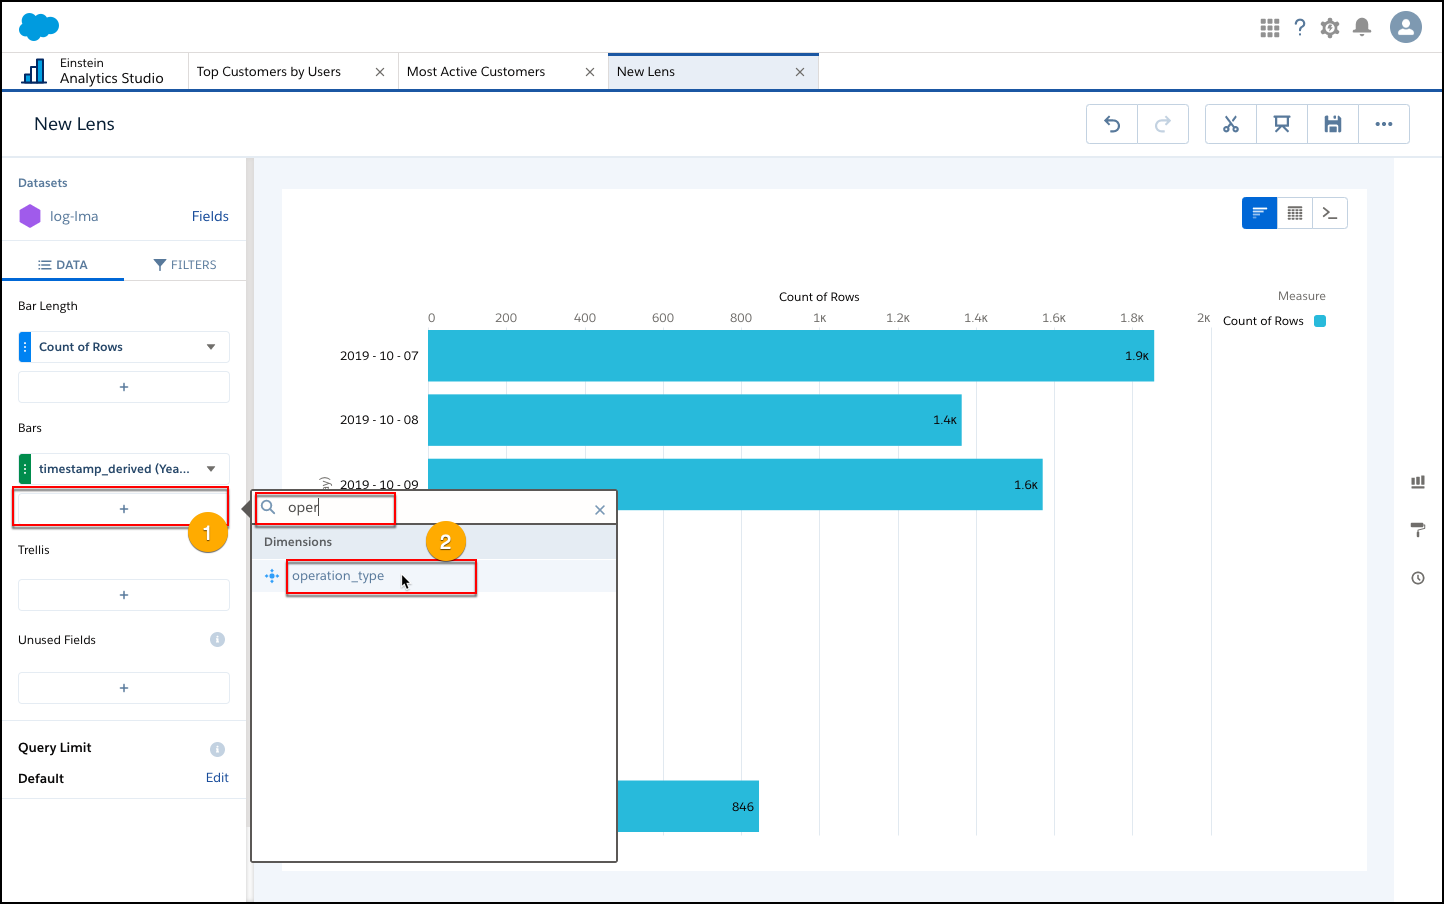
Task: Open the notifications bell
Action: pyautogui.click(x=1362, y=28)
